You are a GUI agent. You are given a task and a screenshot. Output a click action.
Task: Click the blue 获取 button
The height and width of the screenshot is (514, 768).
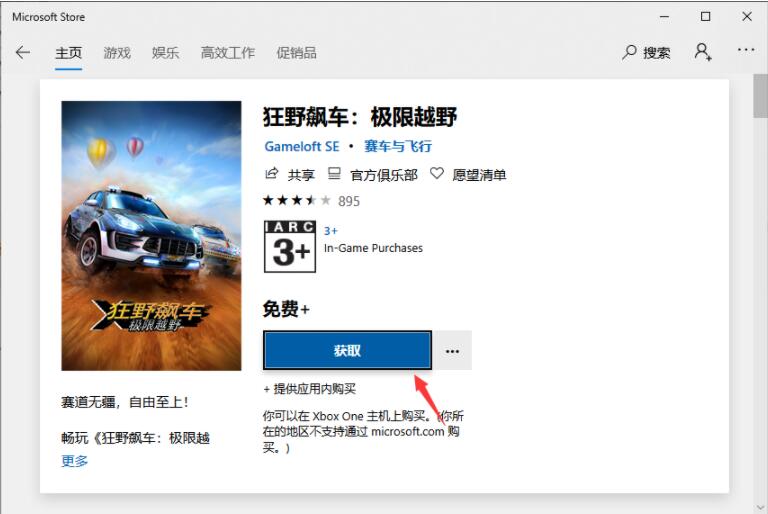347,350
